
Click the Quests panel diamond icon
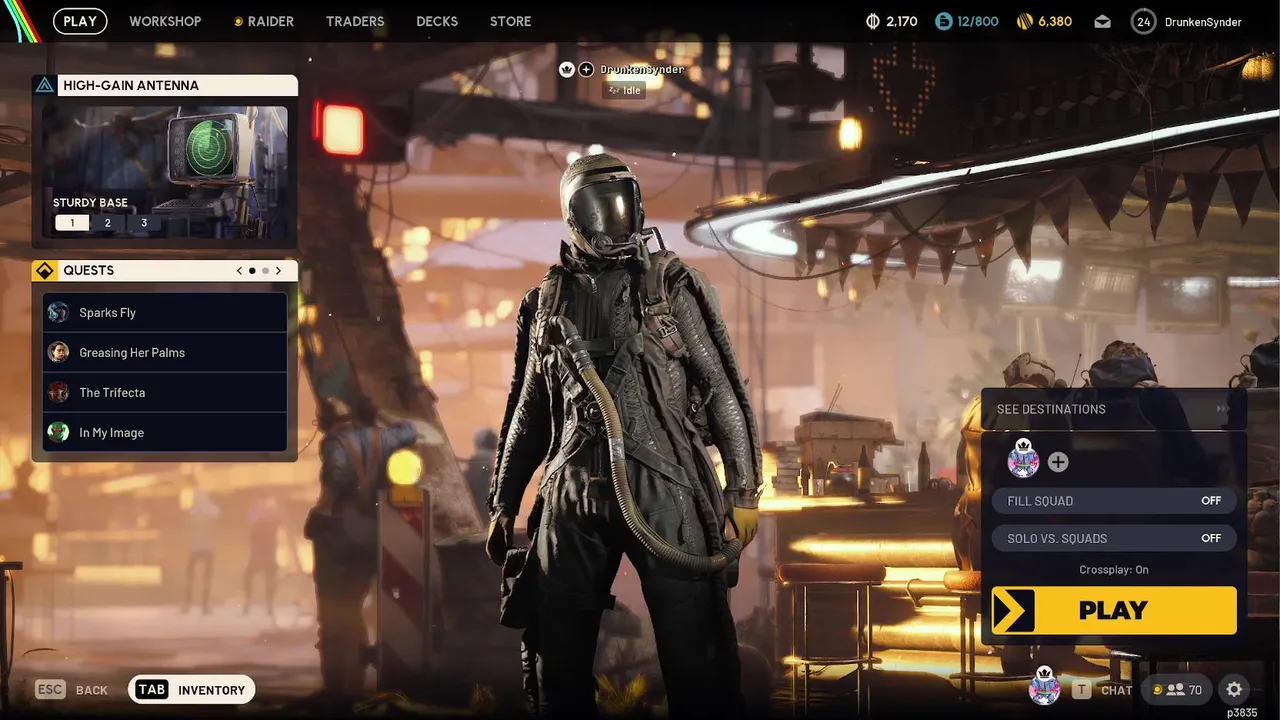click(x=45, y=270)
